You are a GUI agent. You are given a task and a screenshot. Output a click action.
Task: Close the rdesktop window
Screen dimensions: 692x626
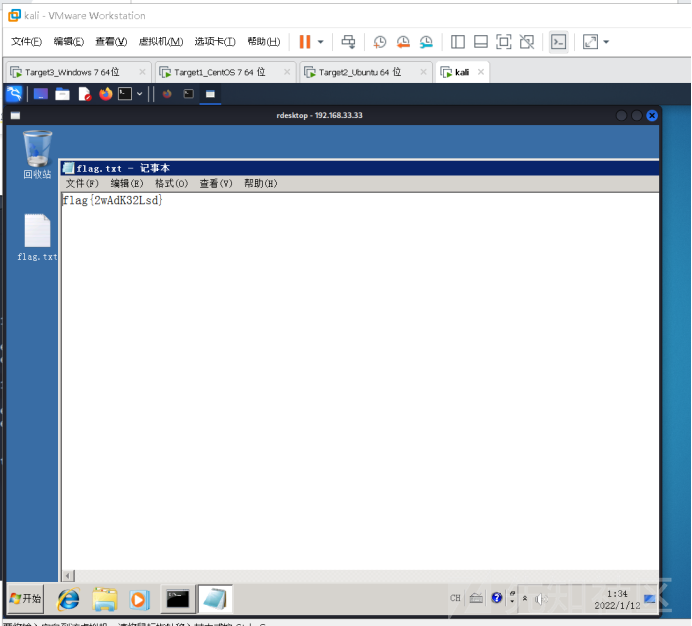[x=652, y=116]
